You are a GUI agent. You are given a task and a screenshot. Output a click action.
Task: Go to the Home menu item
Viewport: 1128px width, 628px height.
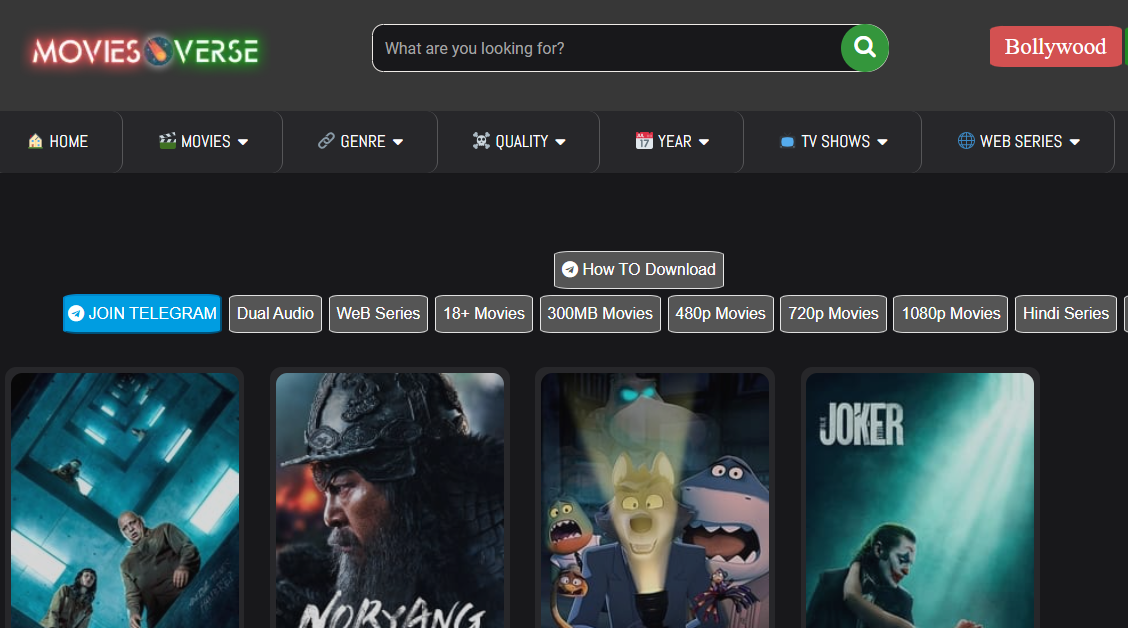59,142
